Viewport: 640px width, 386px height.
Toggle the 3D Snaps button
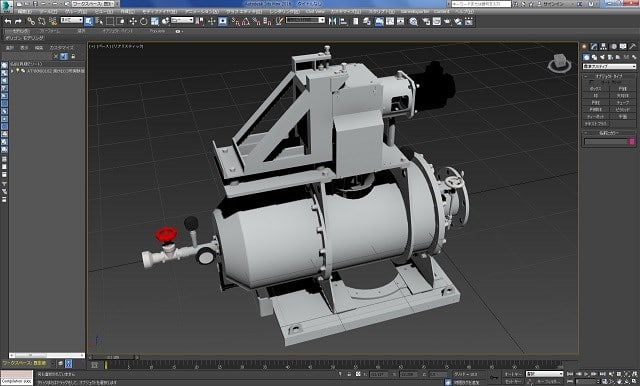coord(236,21)
